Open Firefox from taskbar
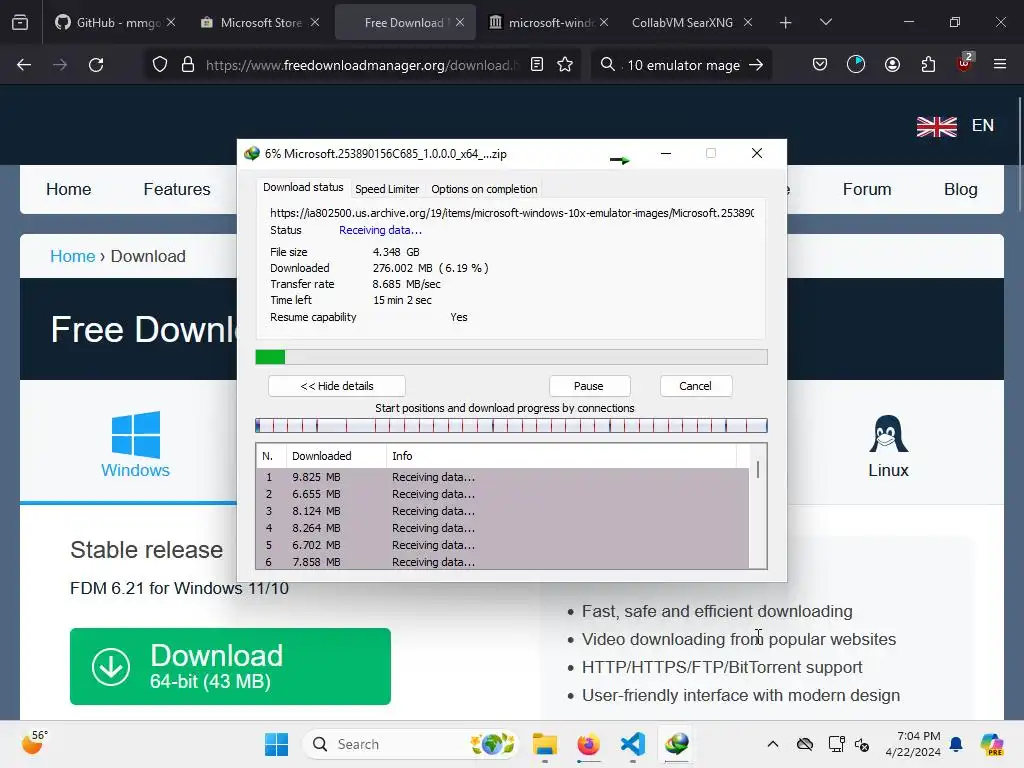Viewport: 1024px width, 768px height. [588, 744]
